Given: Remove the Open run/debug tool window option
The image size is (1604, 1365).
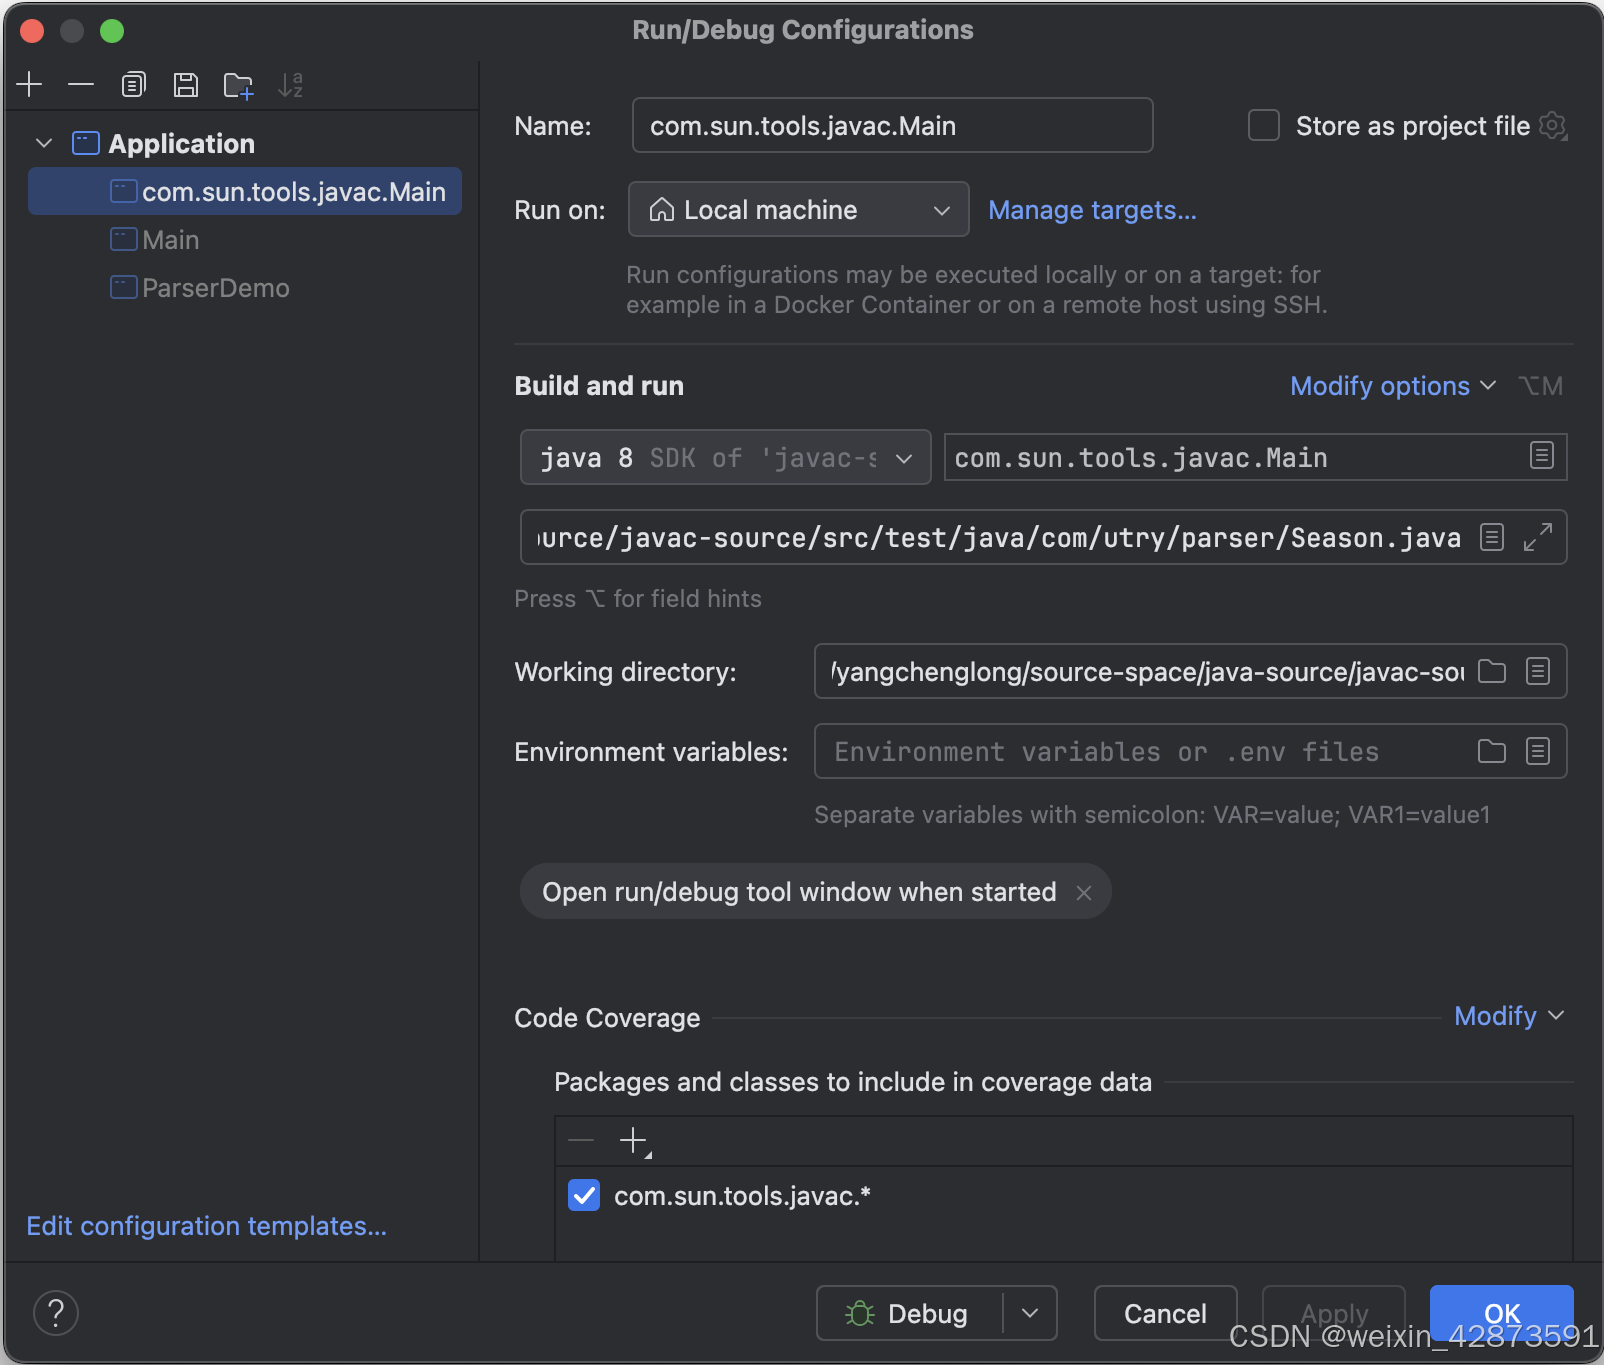Looking at the screenshot, I should pyautogui.click(x=1083, y=892).
